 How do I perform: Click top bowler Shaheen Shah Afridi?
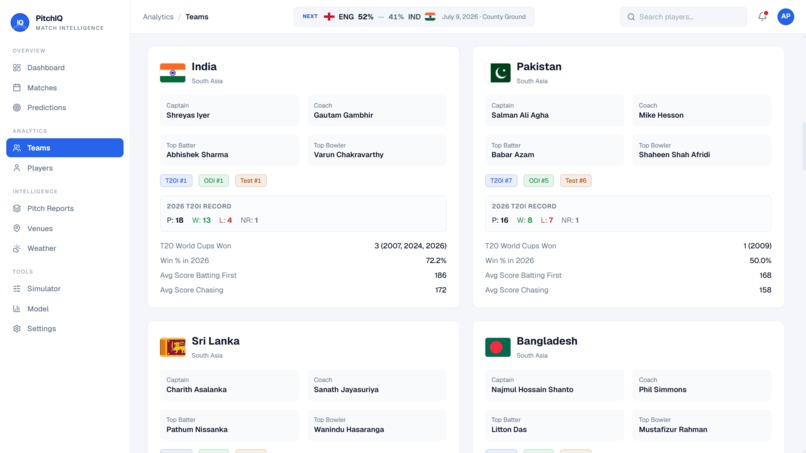(x=674, y=155)
